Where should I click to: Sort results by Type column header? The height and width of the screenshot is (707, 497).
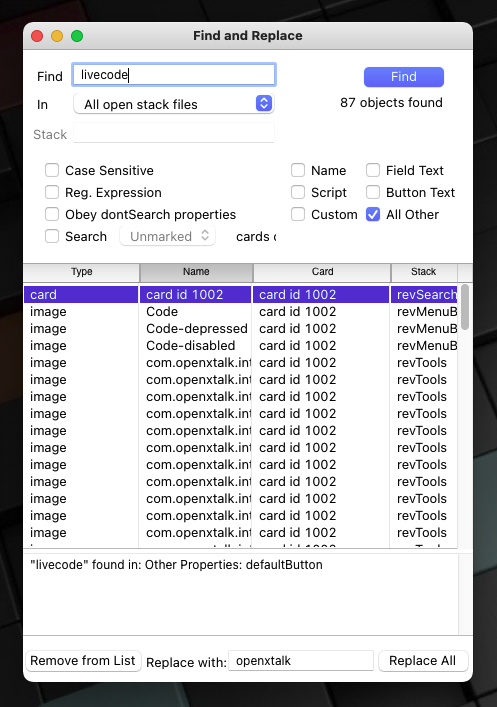(81, 272)
